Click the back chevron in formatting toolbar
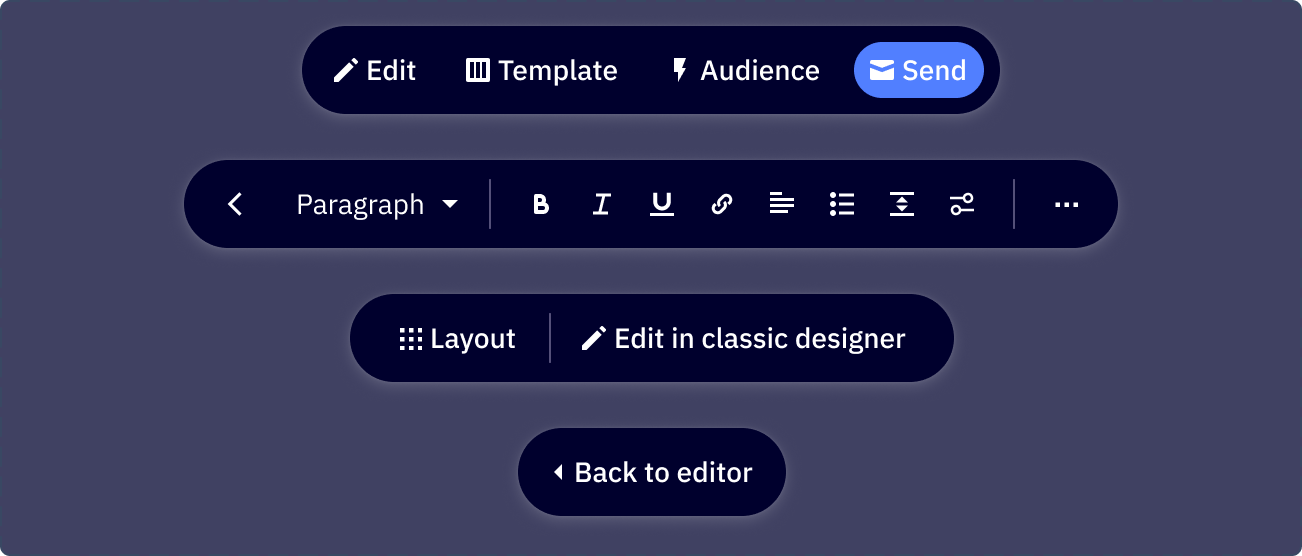1302x556 pixels. click(235, 204)
